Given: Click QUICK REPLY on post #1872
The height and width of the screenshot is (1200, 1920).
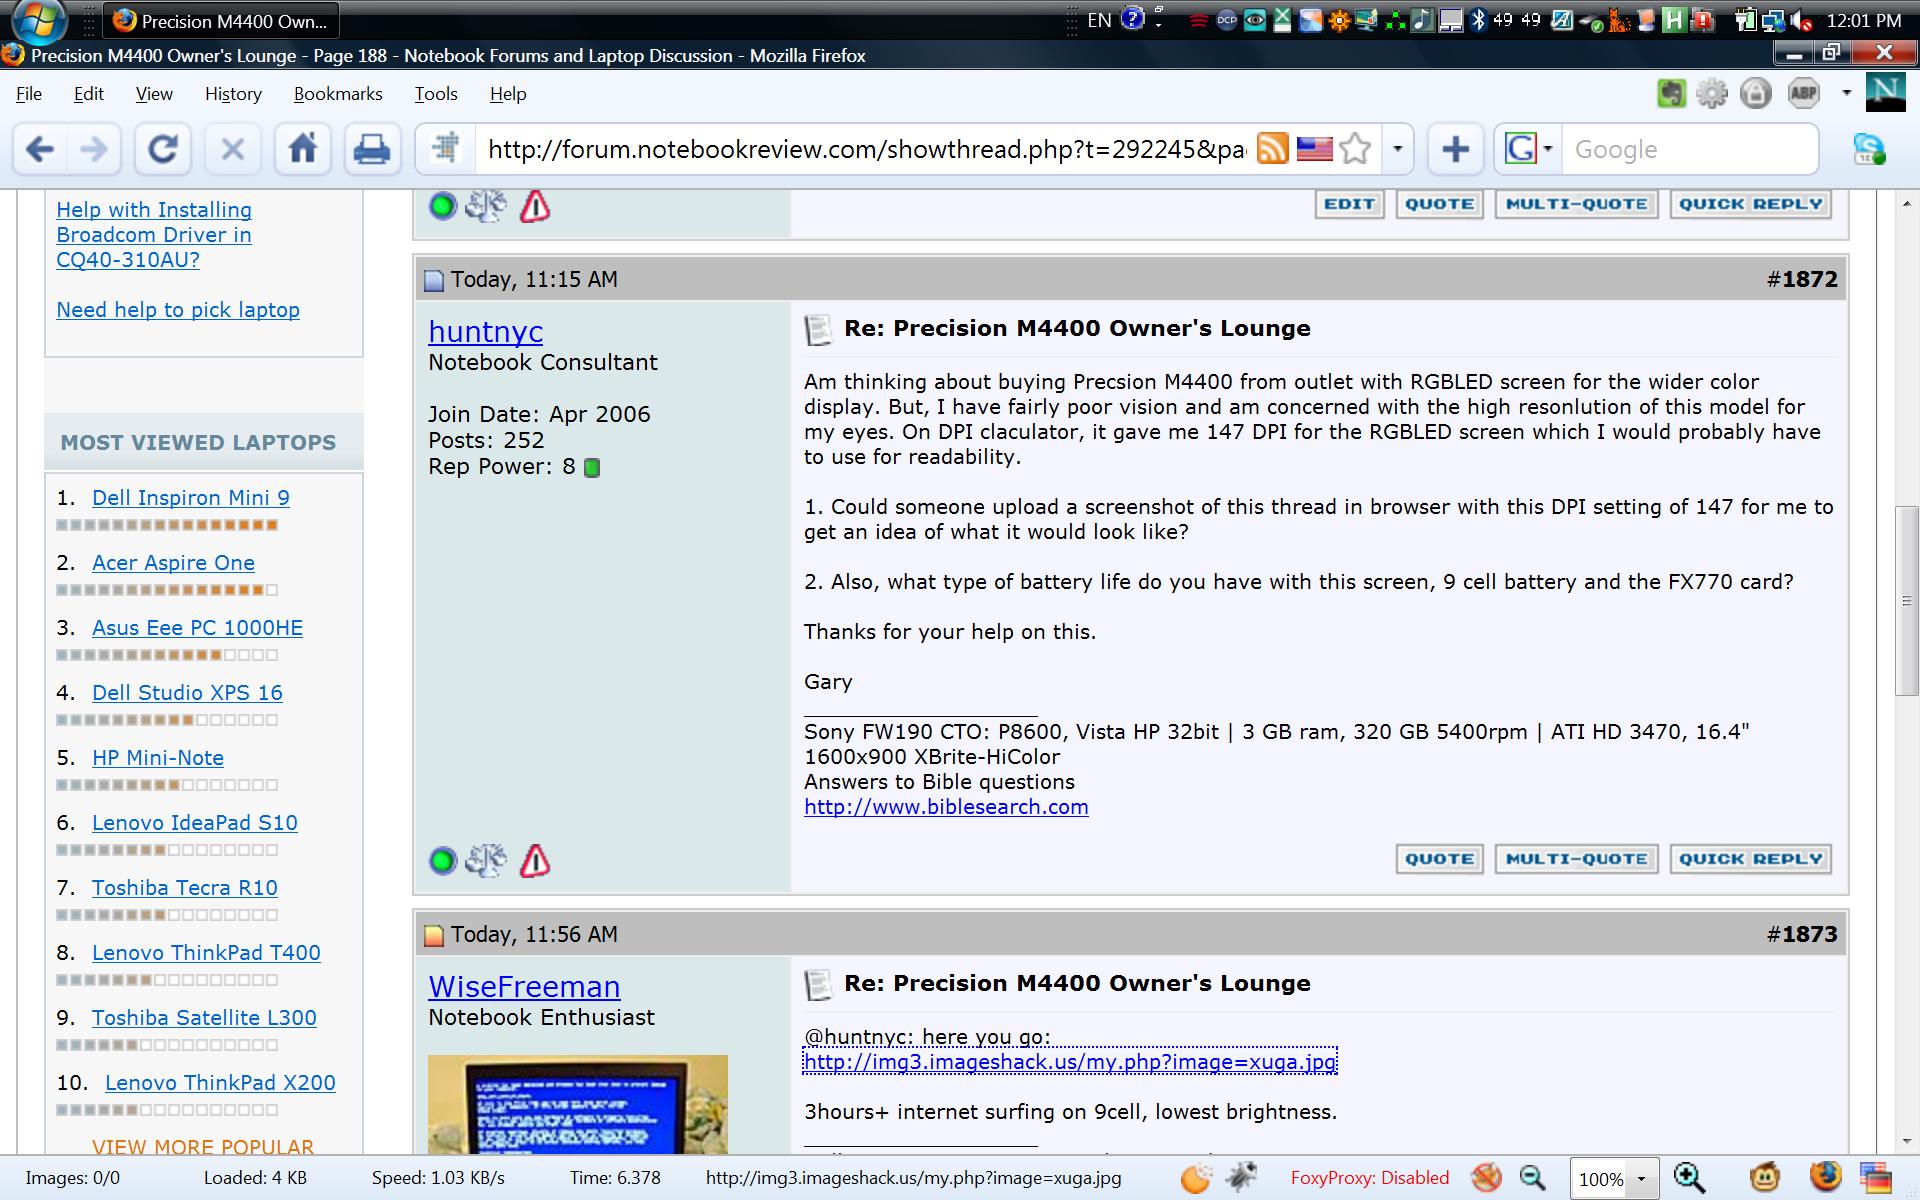Looking at the screenshot, I should 1750,859.
